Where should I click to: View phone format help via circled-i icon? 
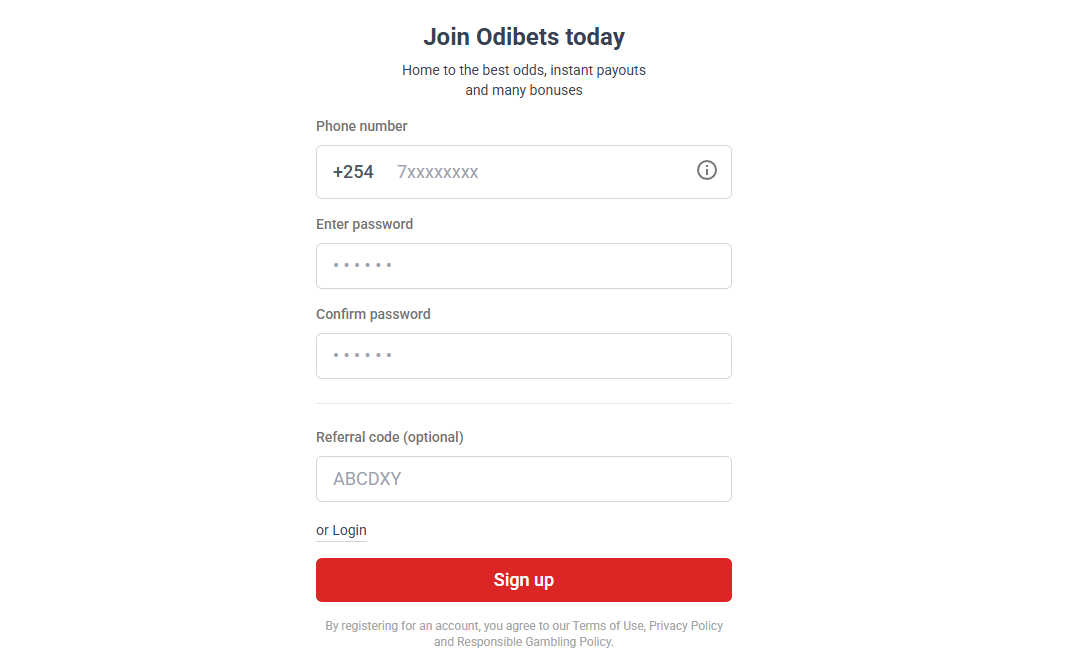(707, 170)
